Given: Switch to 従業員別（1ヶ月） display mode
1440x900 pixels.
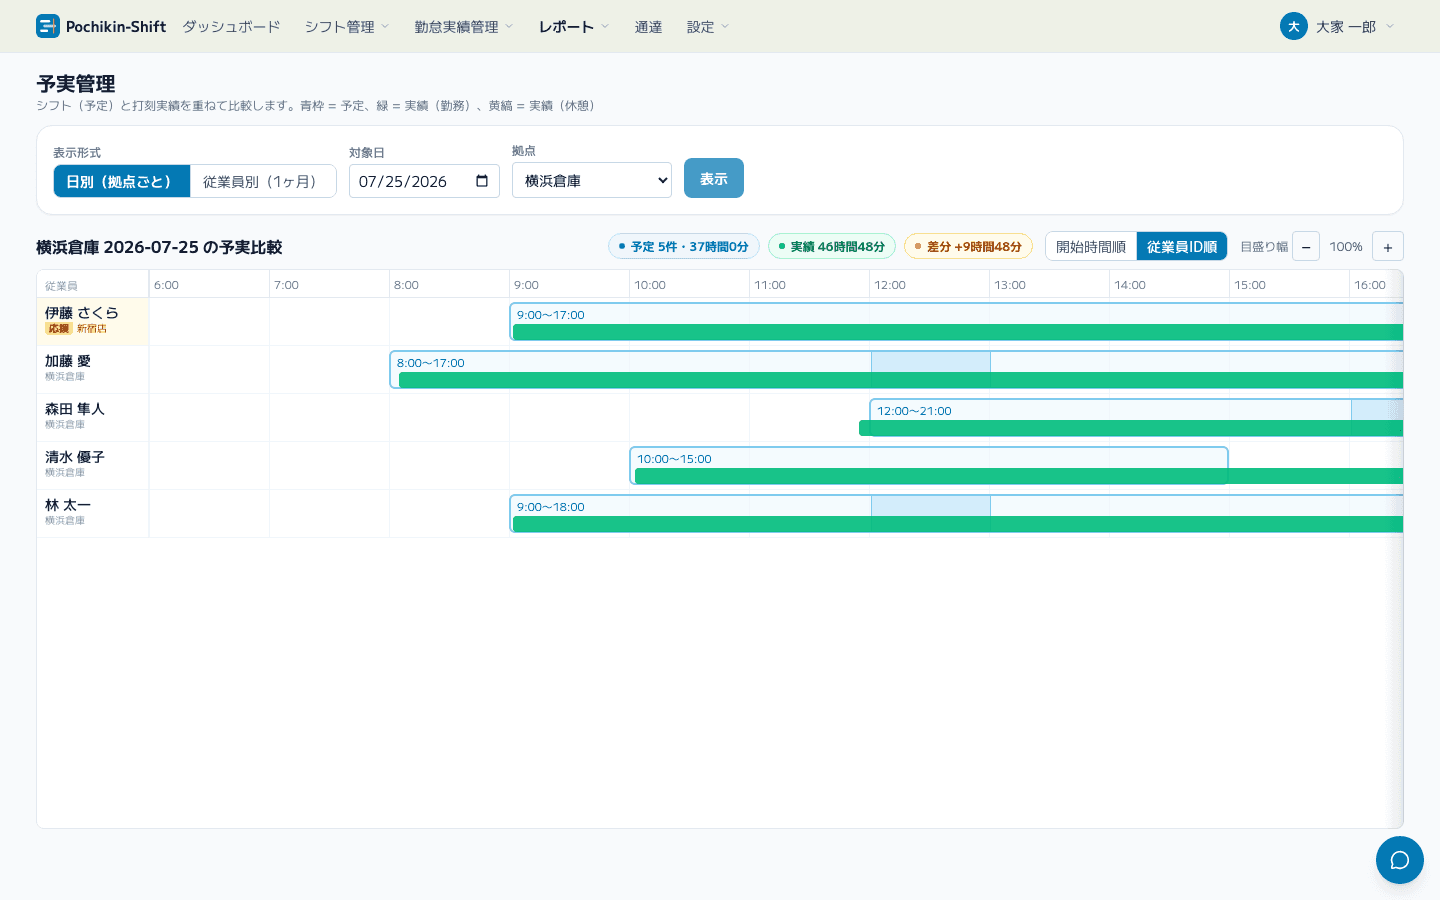Looking at the screenshot, I should 262,181.
